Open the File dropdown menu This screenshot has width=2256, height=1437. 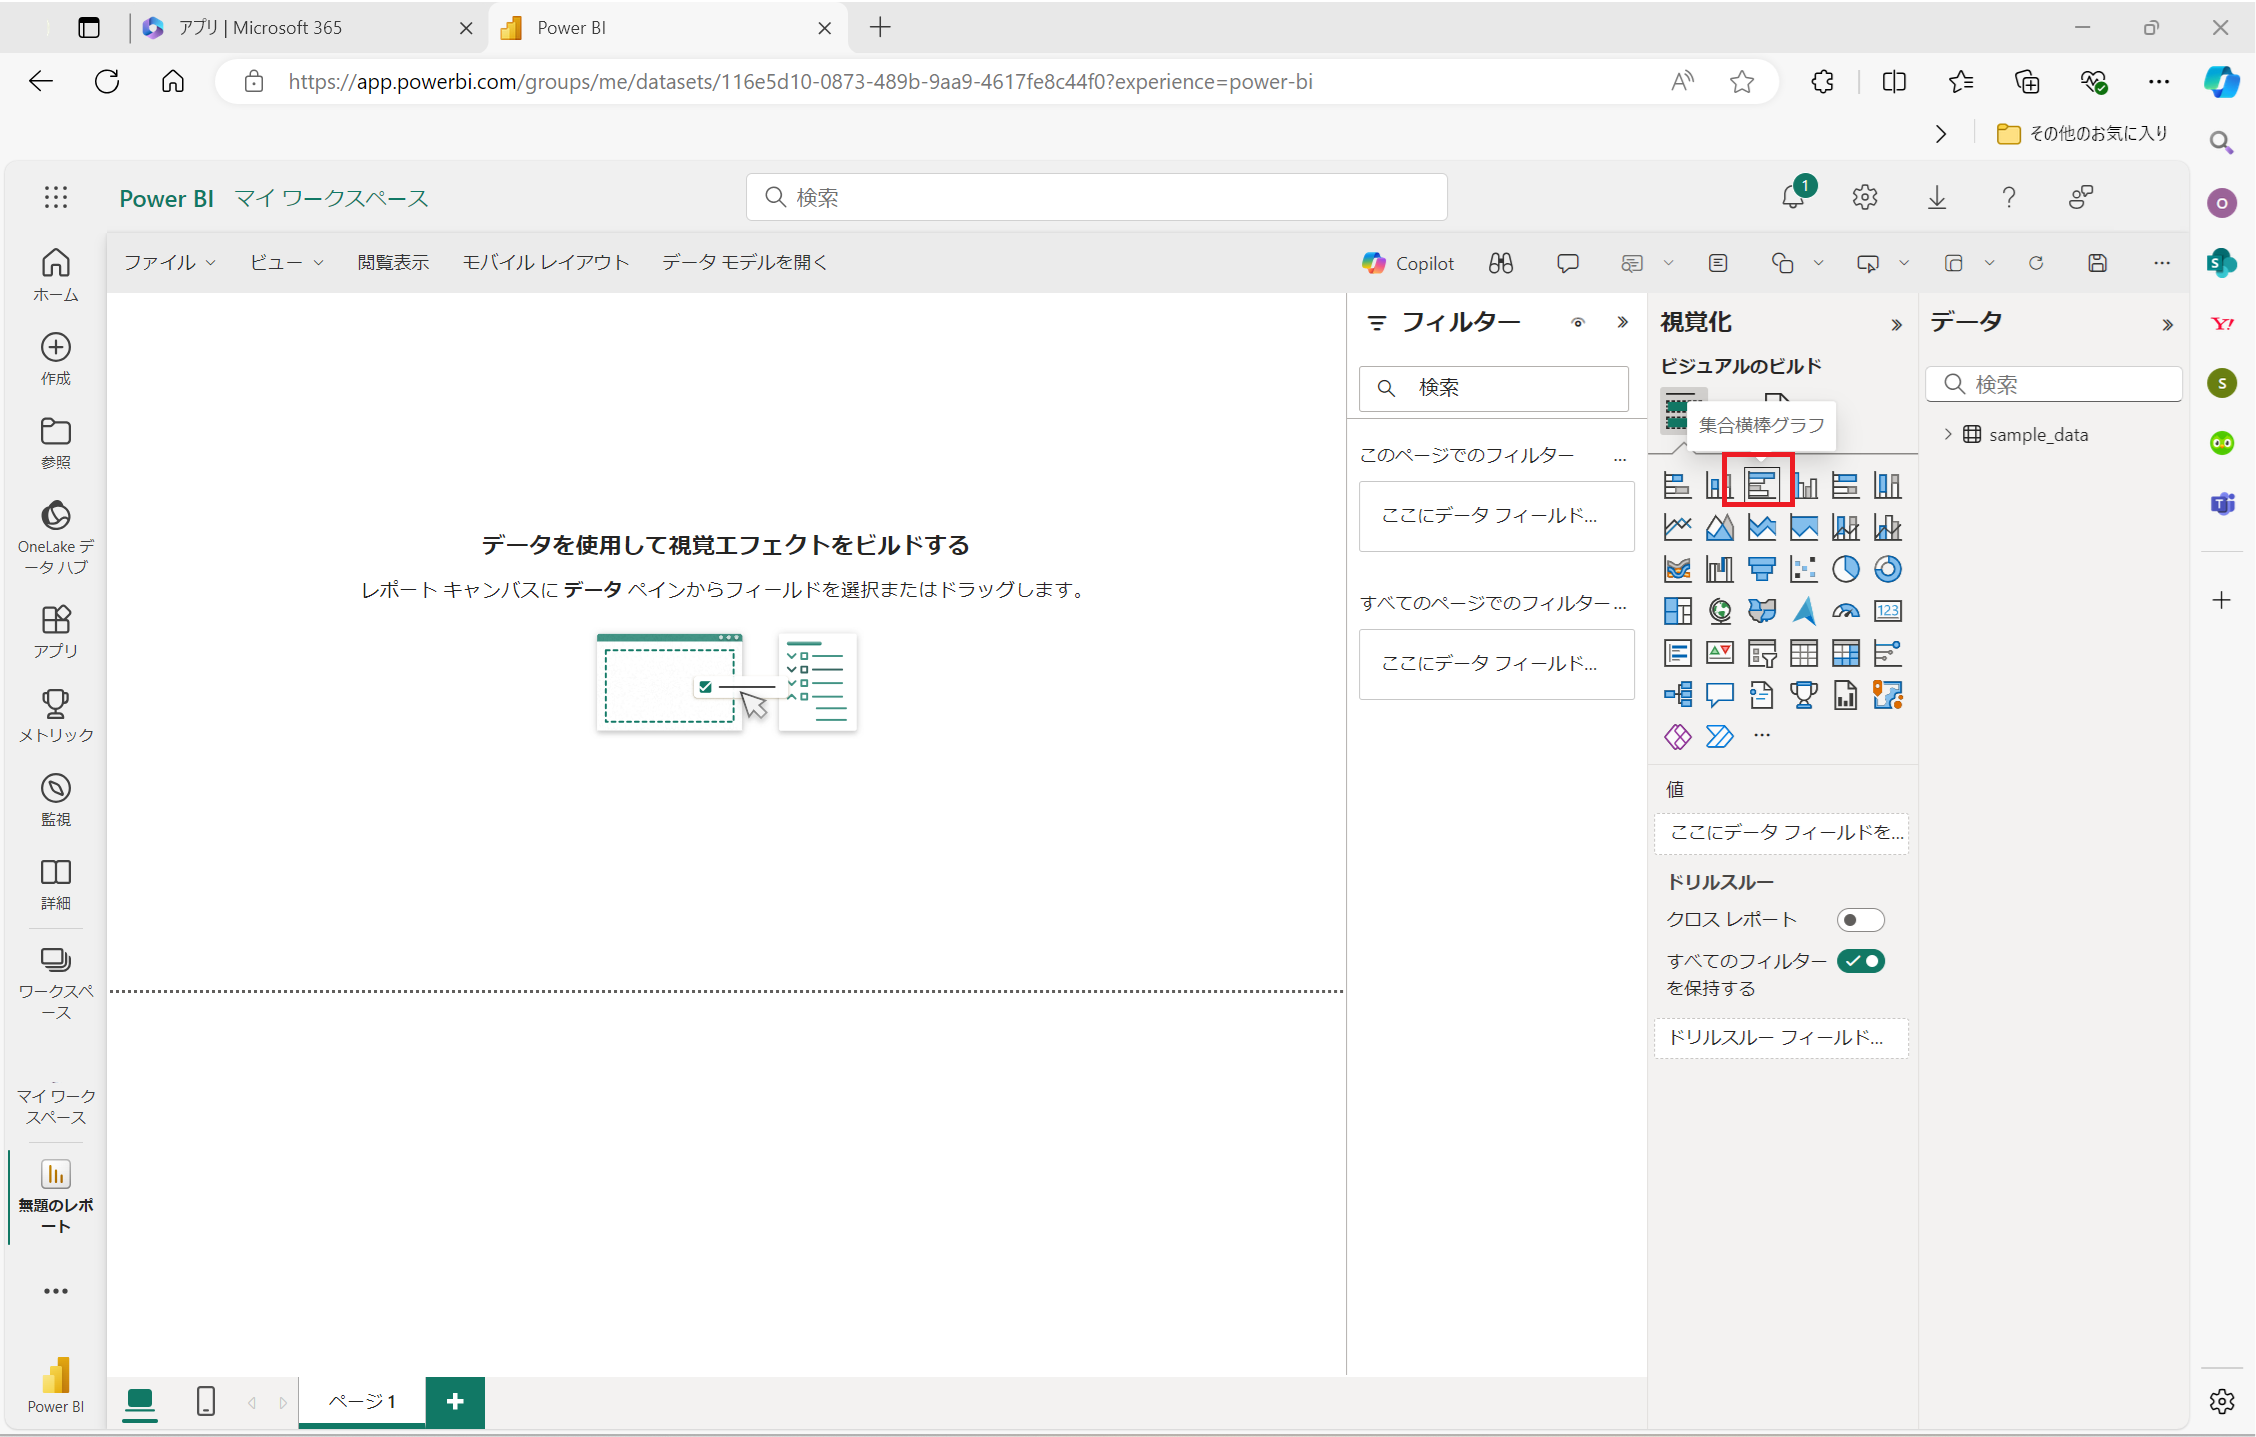click(169, 262)
